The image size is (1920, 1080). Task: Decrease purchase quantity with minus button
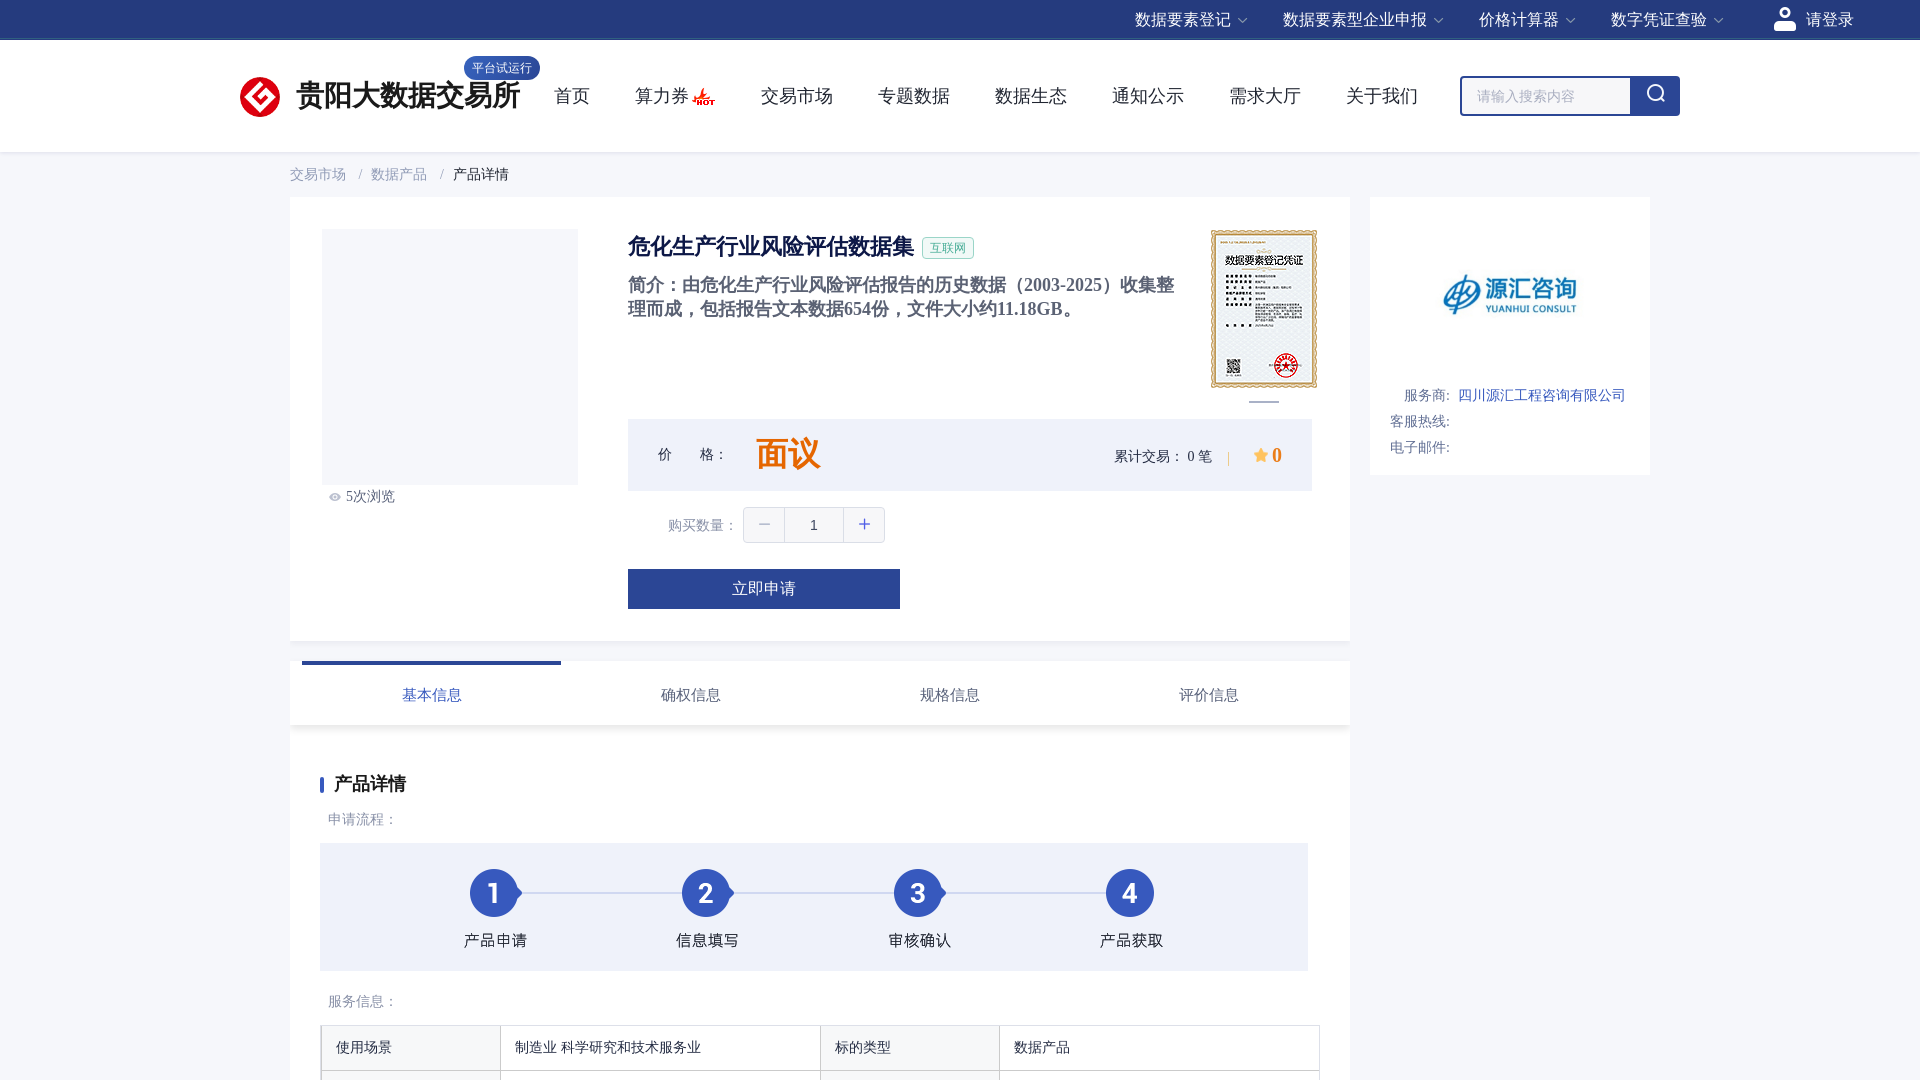pos(764,524)
